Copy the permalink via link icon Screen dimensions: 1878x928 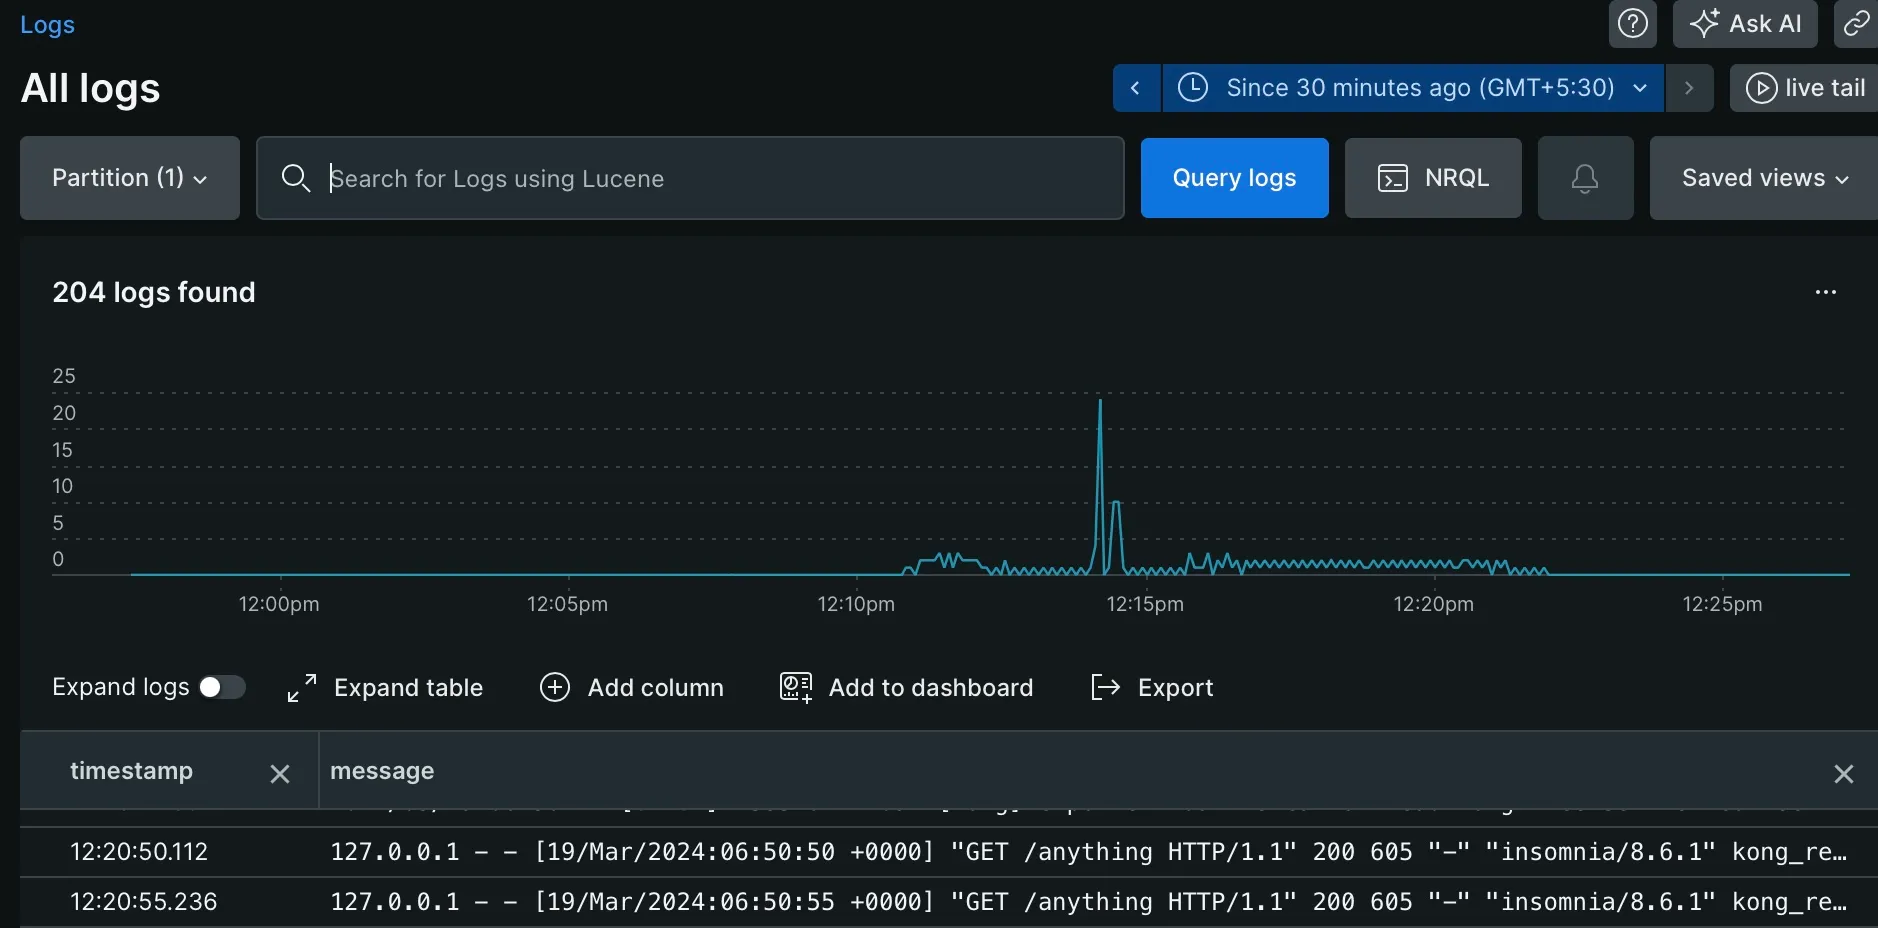[x=1856, y=24]
